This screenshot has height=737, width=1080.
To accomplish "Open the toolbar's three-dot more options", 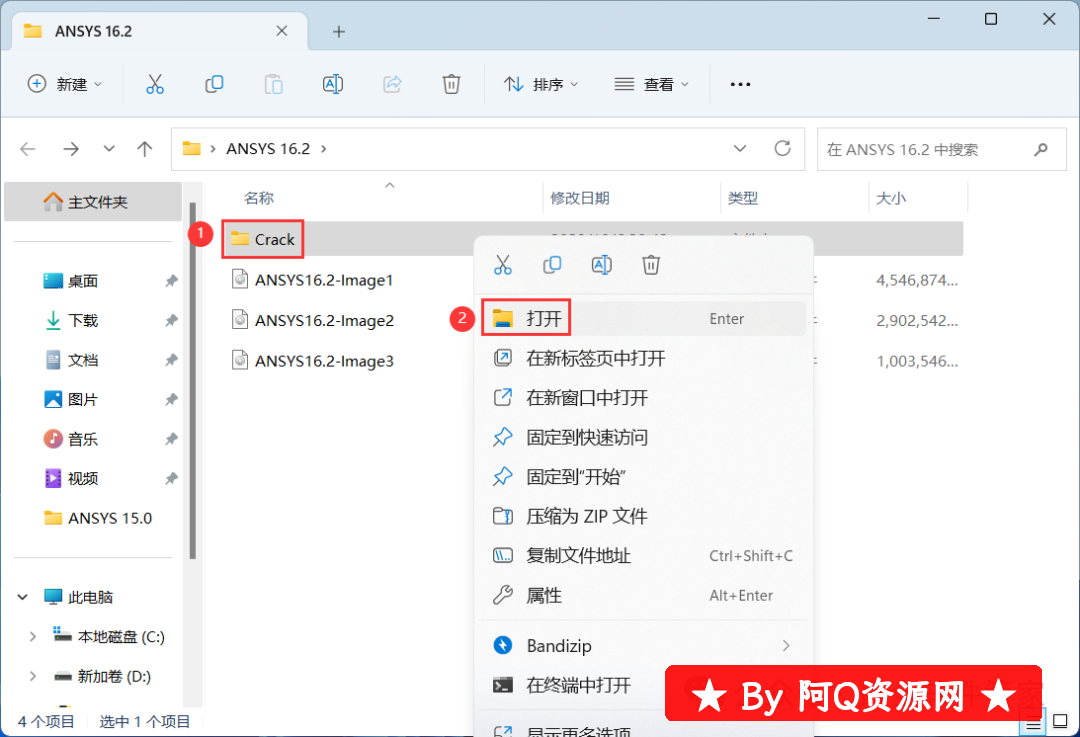I will click(x=740, y=84).
